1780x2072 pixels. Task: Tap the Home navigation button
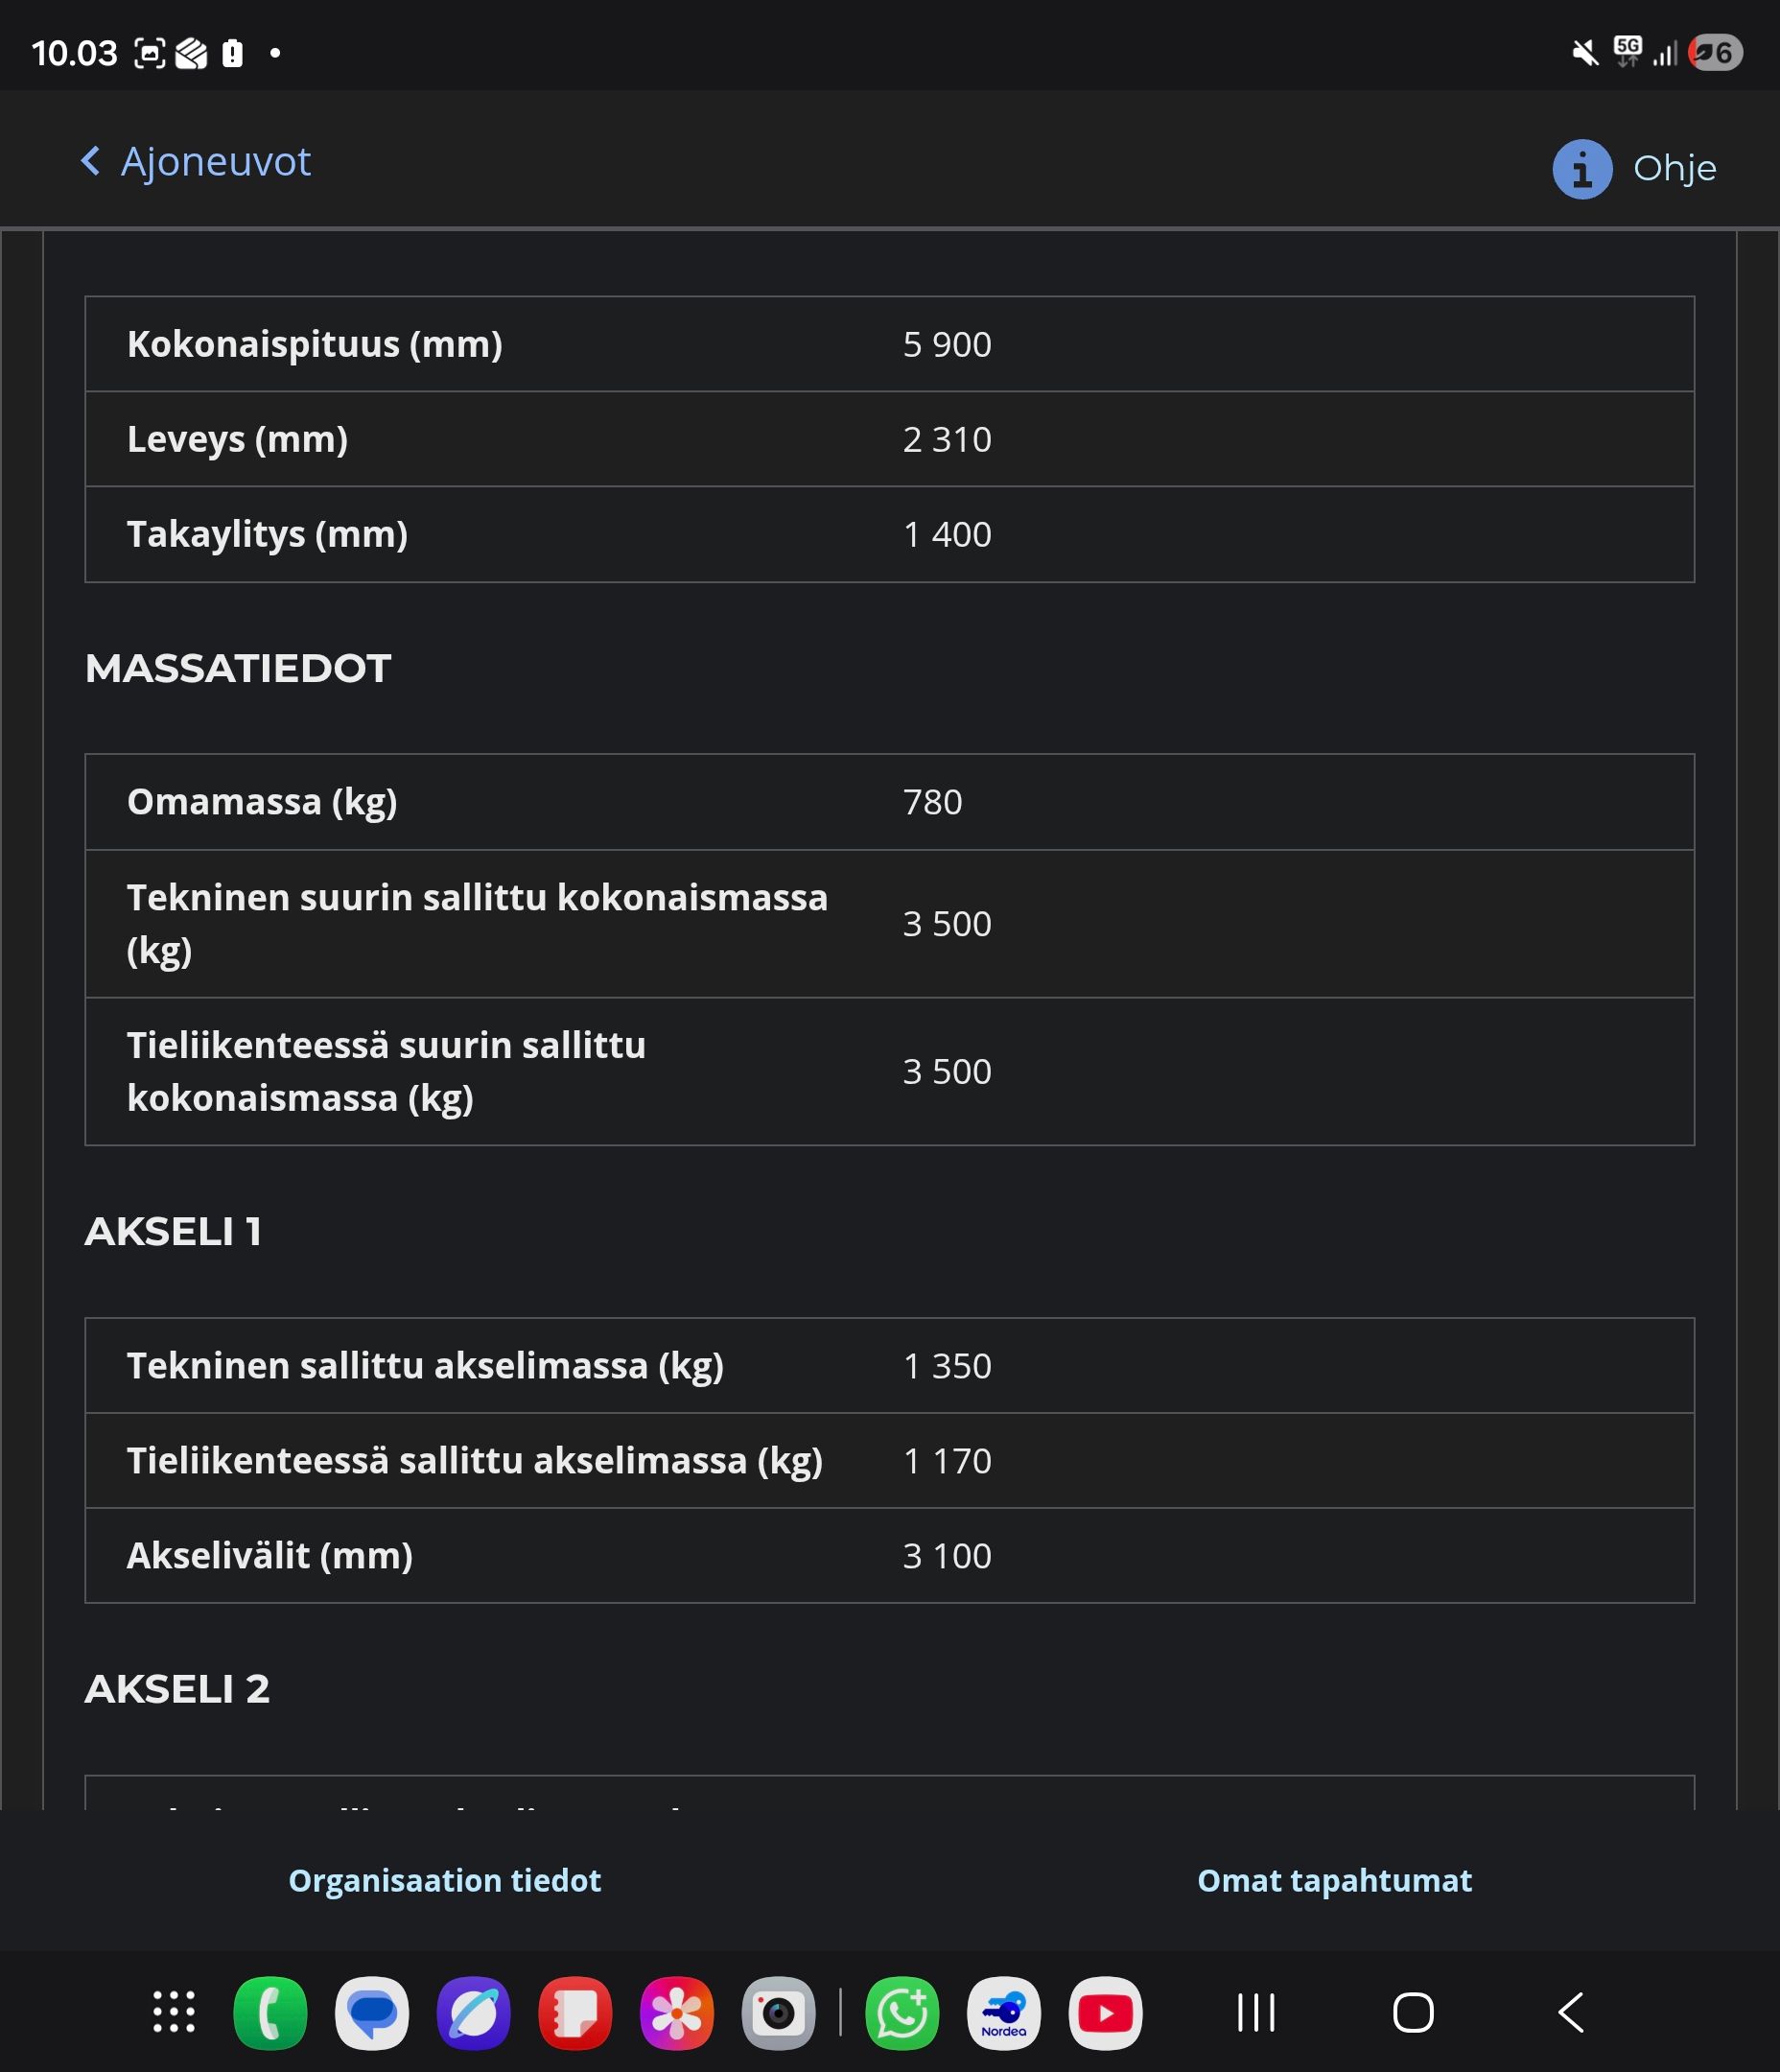click(1413, 2012)
